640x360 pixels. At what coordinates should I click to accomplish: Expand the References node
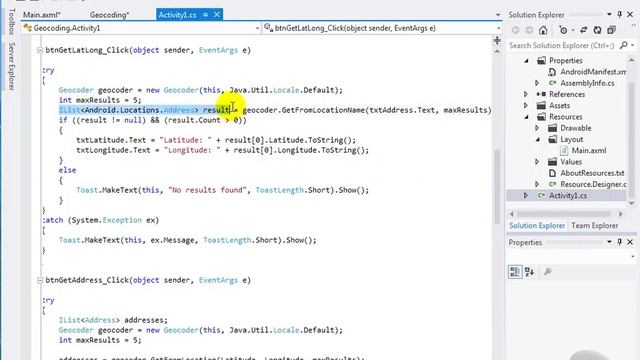[x=526, y=94]
